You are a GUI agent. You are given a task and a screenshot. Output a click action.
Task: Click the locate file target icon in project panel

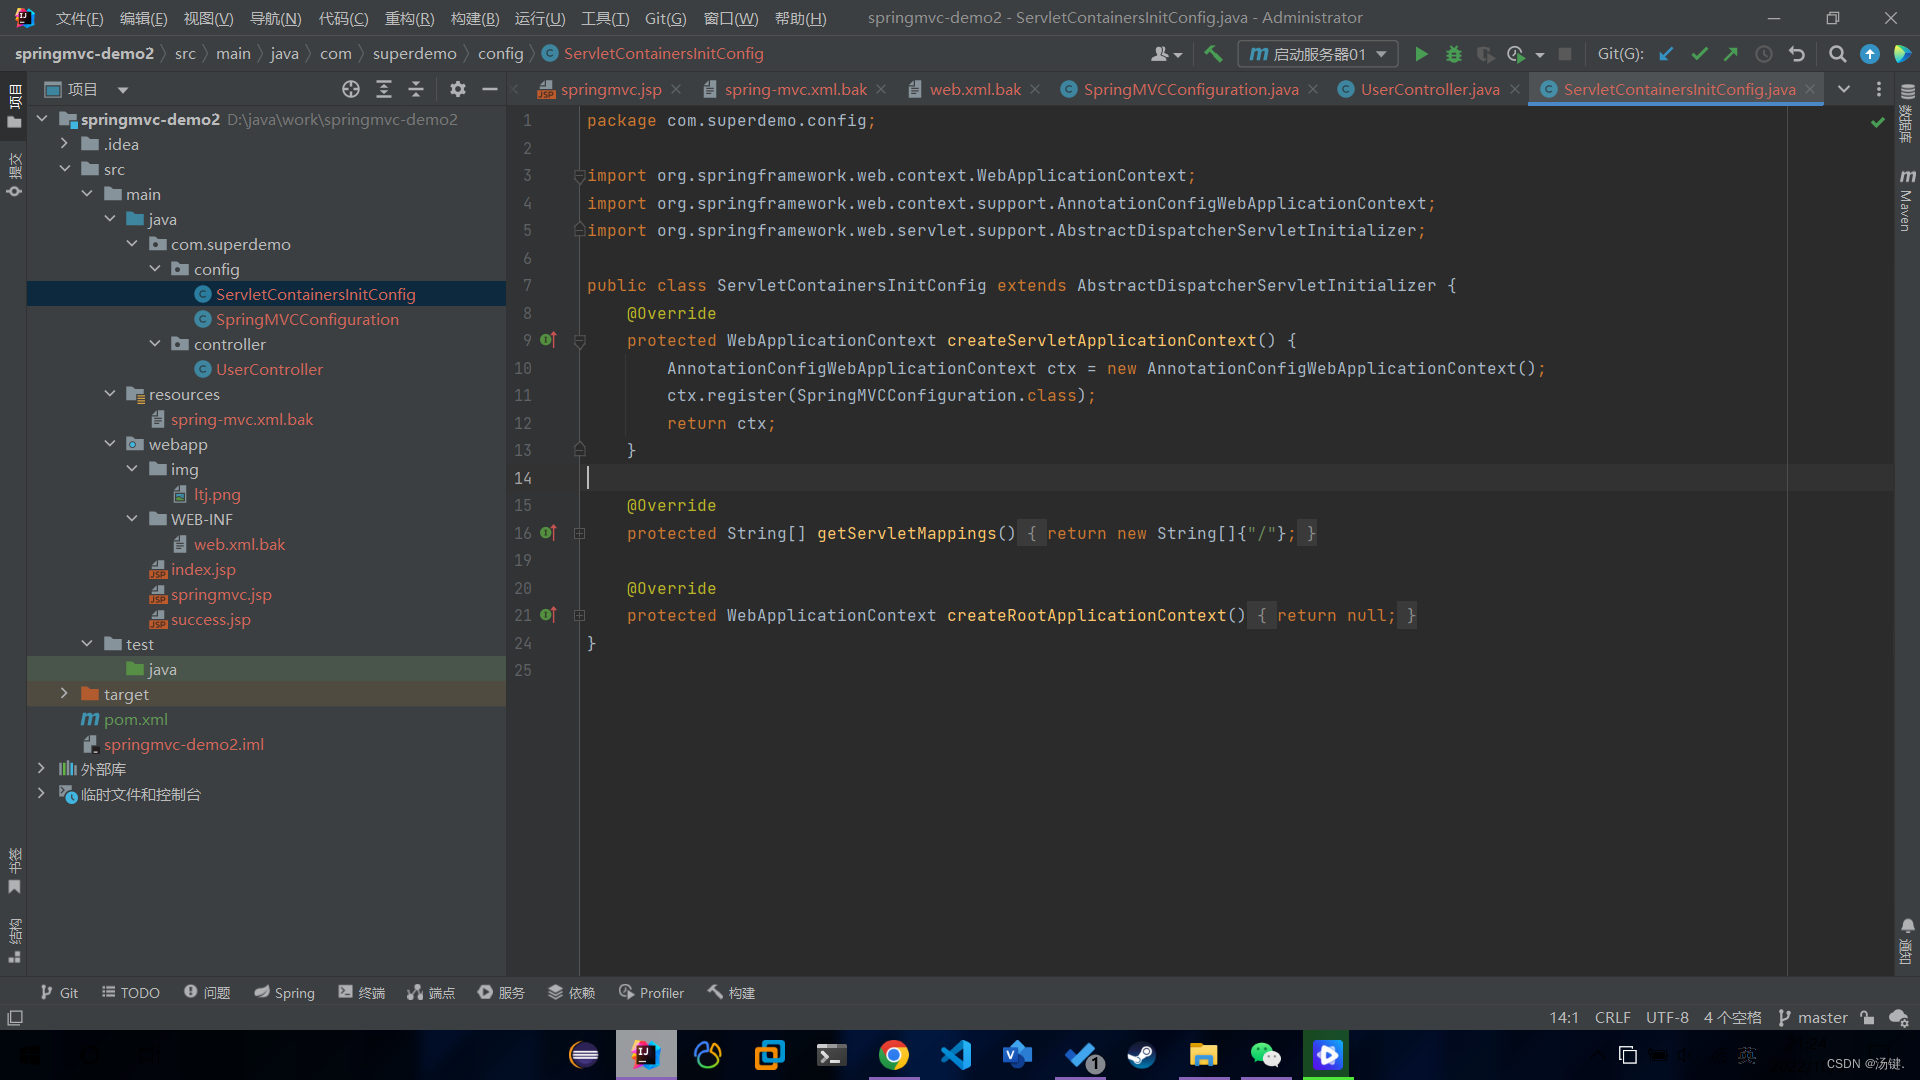(x=351, y=90)
